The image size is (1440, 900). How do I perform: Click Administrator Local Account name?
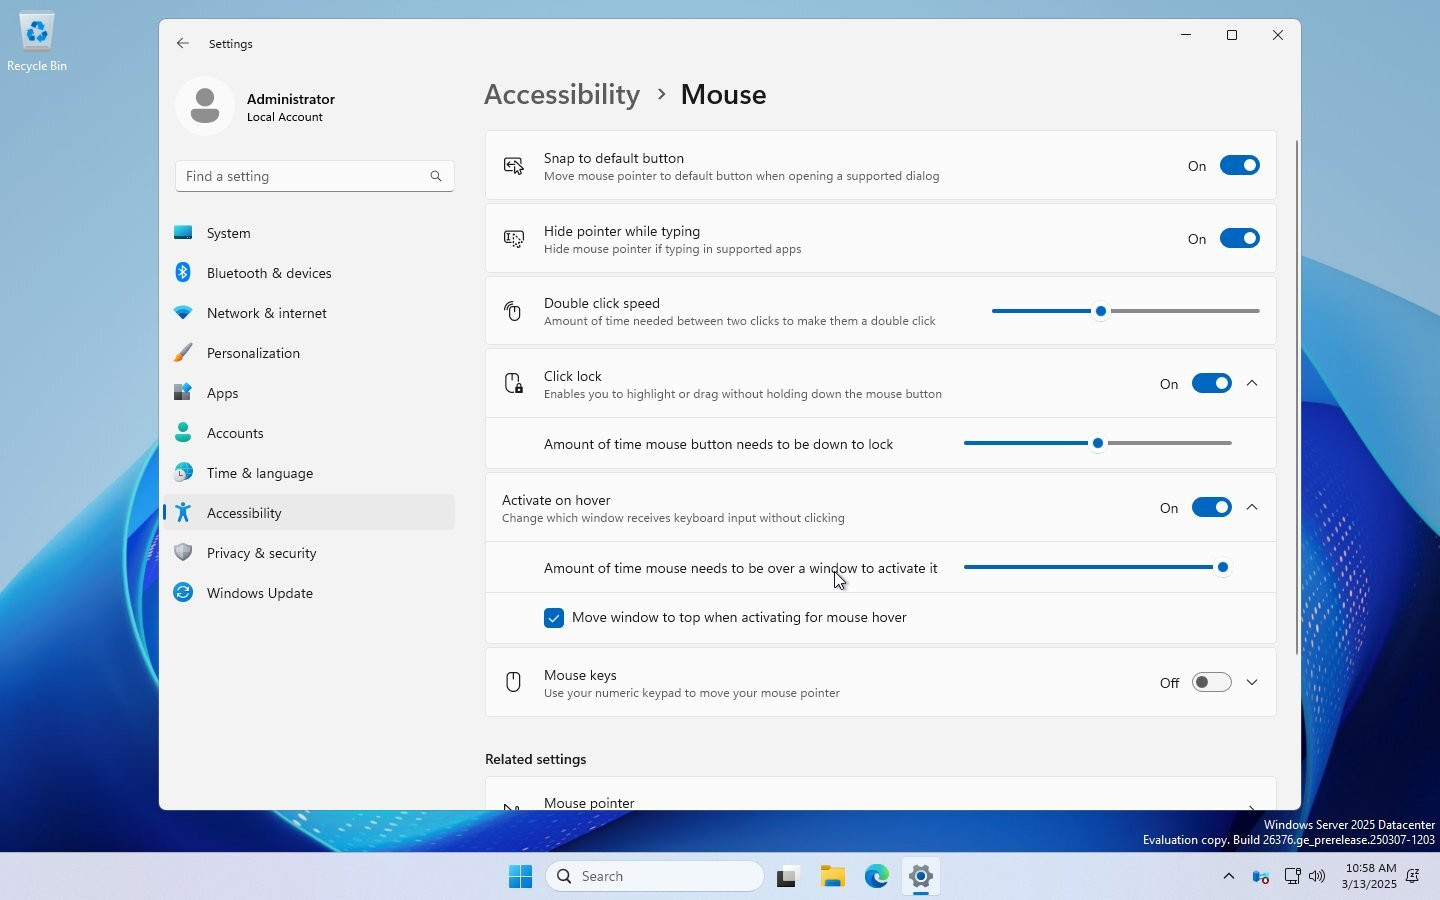point(291,107)
